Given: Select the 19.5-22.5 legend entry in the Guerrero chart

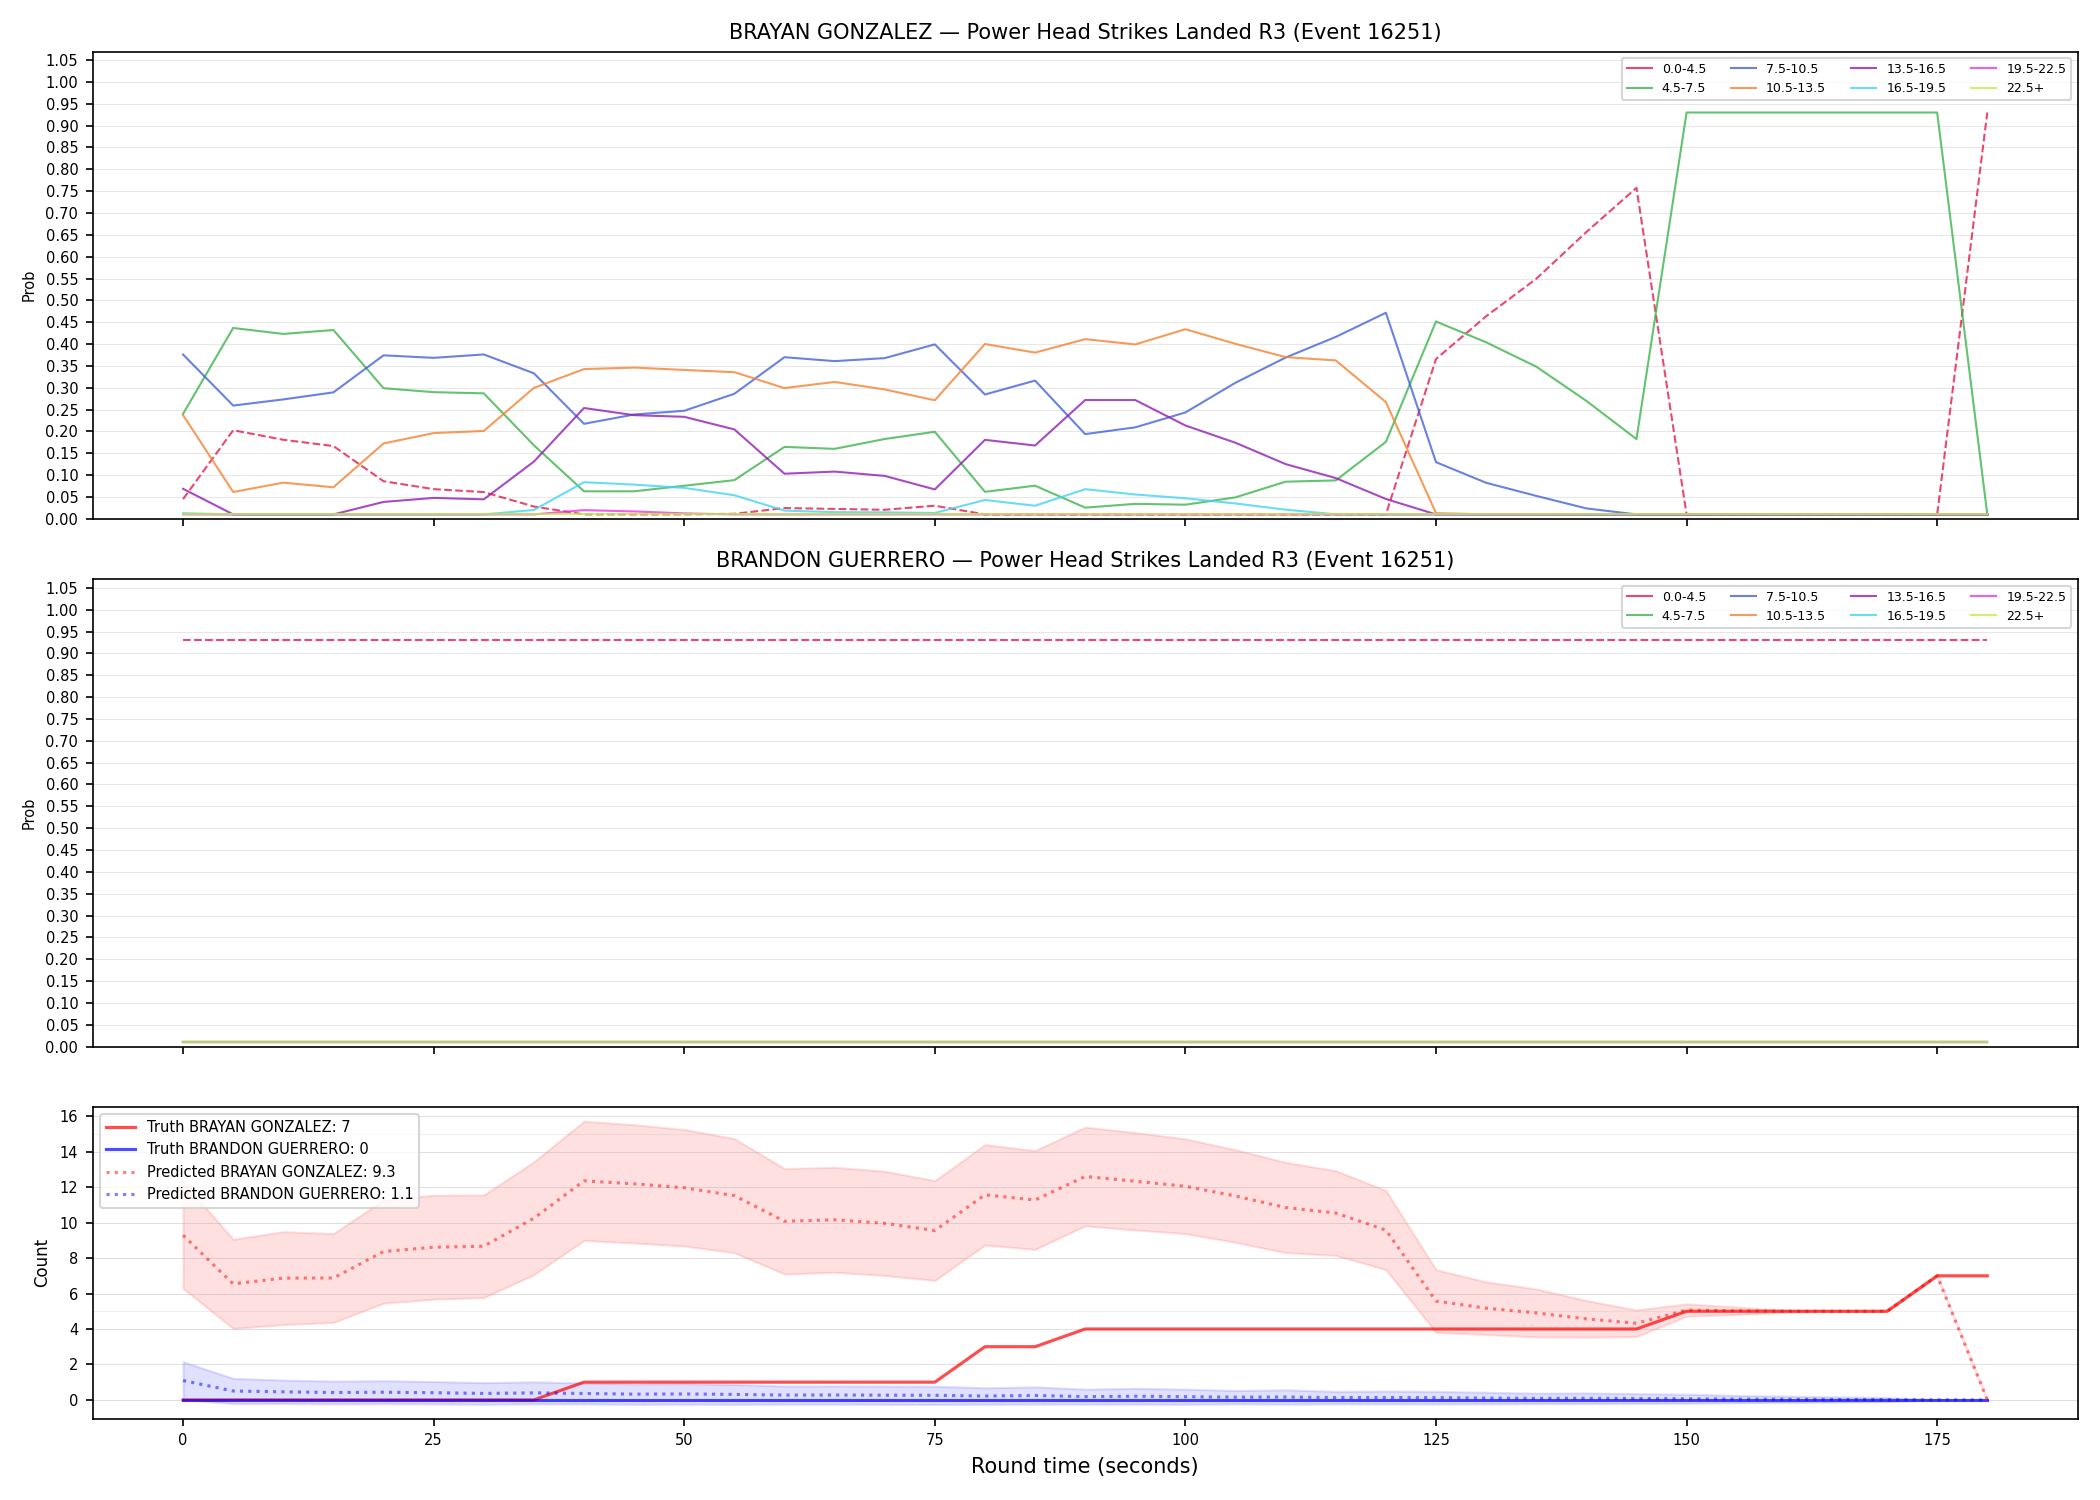Looking at the screenshot, I should coord(2019,597).
